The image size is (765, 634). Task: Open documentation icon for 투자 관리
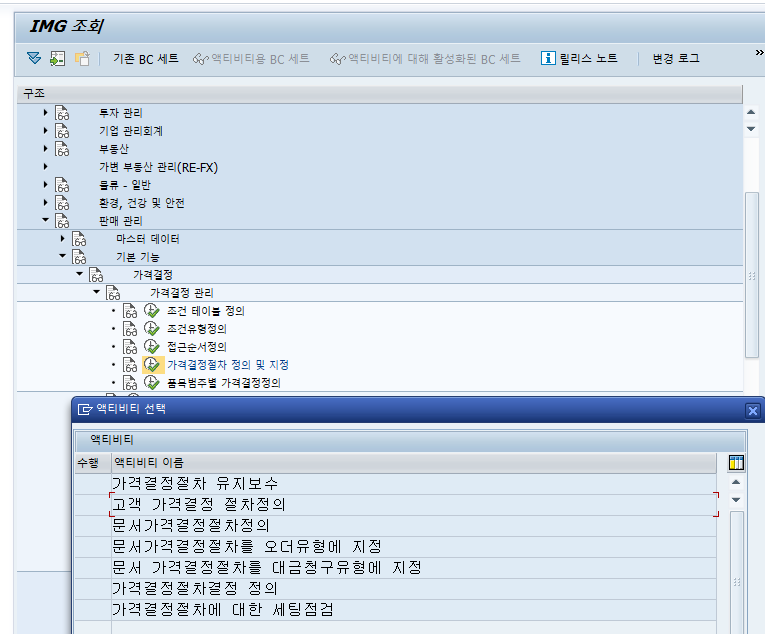(62, 113)
